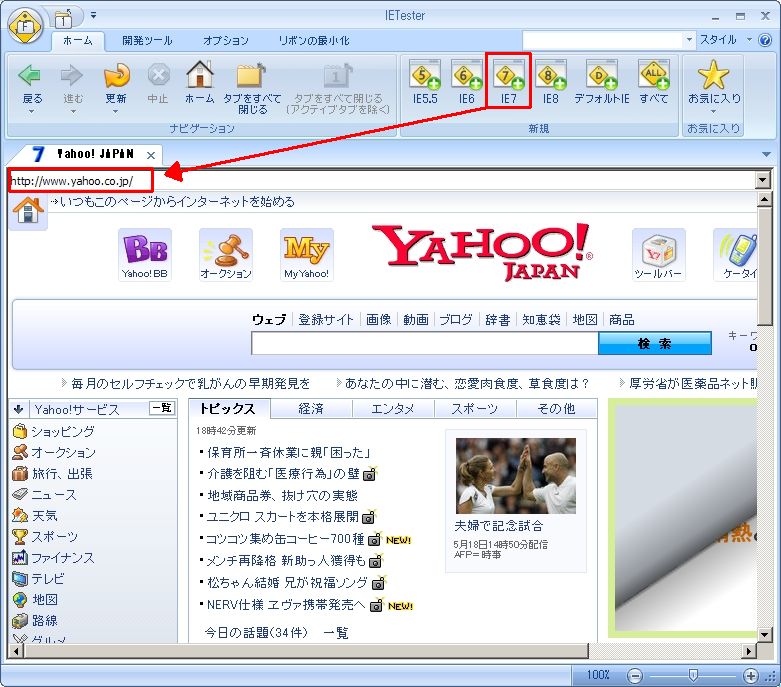781x687 pixels.
Task: Click Minimize Ribbon (リボンの最小化) tab
Action: pos(314,41)
